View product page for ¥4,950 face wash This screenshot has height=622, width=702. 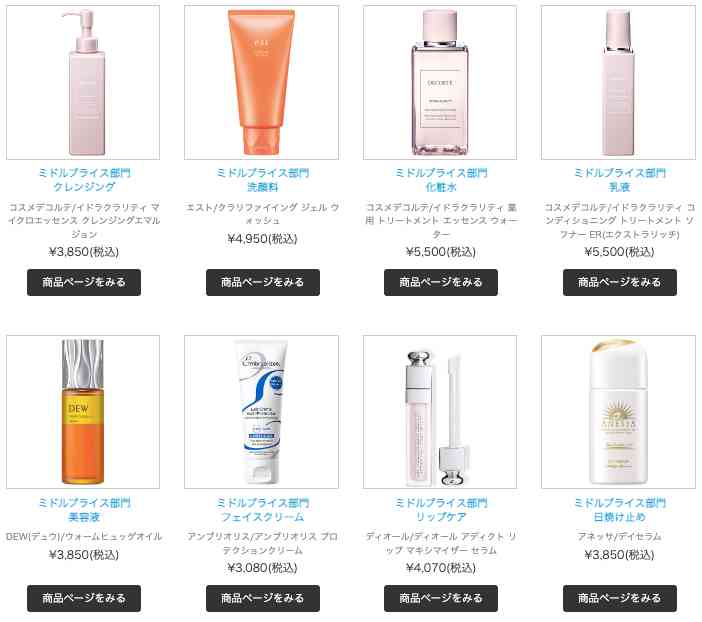click(263, 282)
